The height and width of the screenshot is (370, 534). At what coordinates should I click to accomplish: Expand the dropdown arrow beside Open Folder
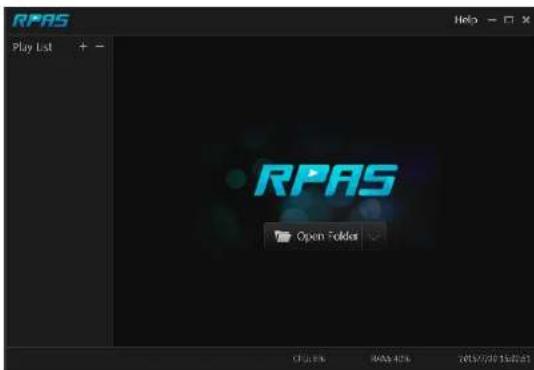(374, 236)
